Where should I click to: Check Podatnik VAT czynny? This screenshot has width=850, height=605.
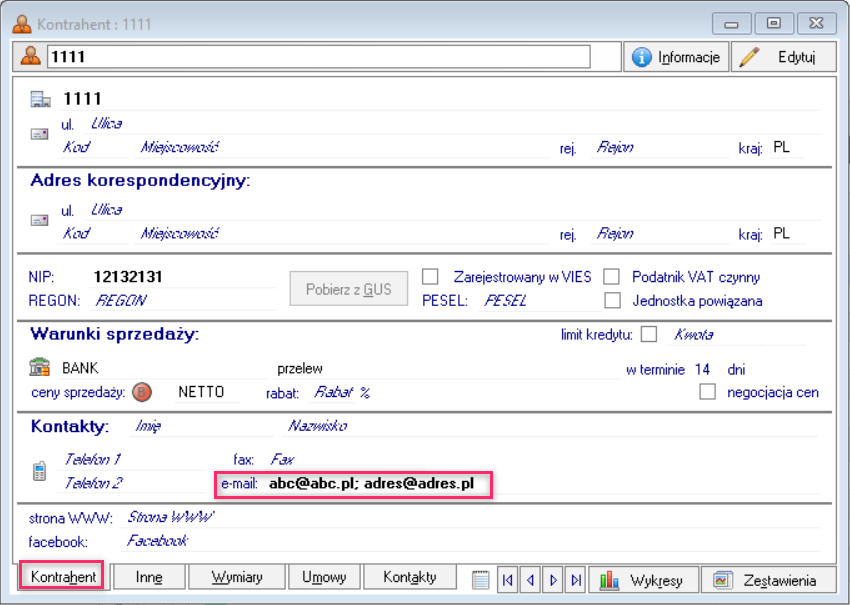point(613,277)
